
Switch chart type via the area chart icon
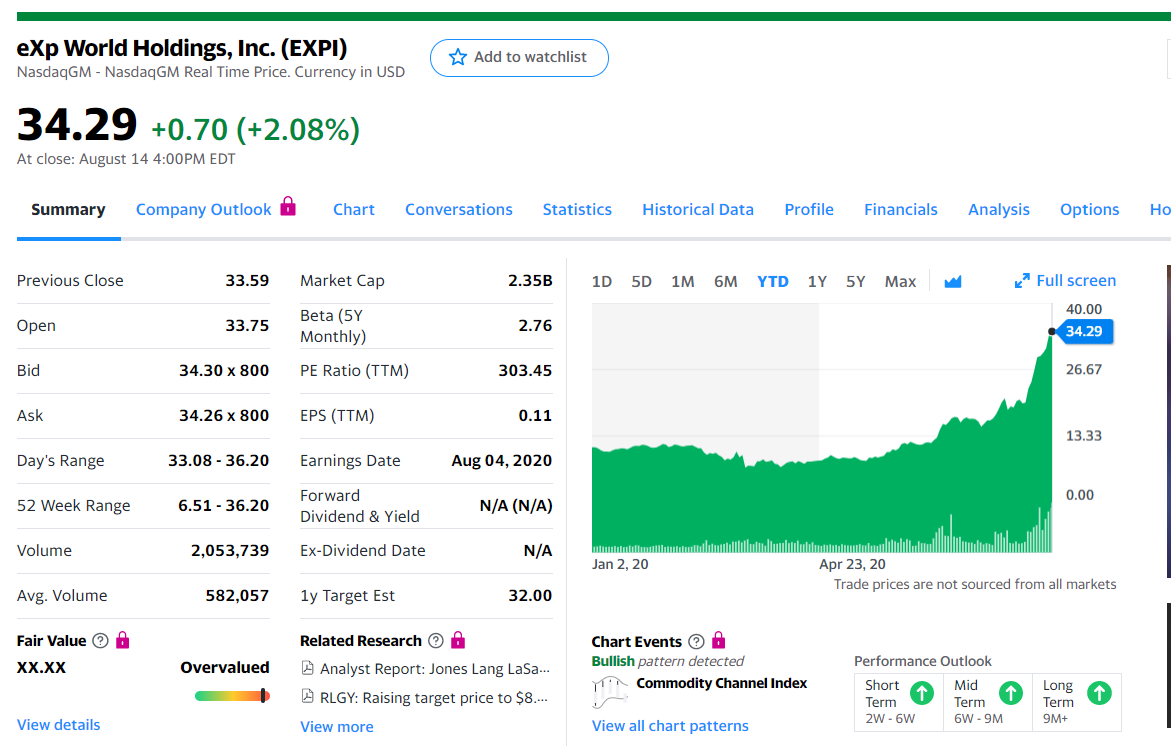click(x=953, y=282)
